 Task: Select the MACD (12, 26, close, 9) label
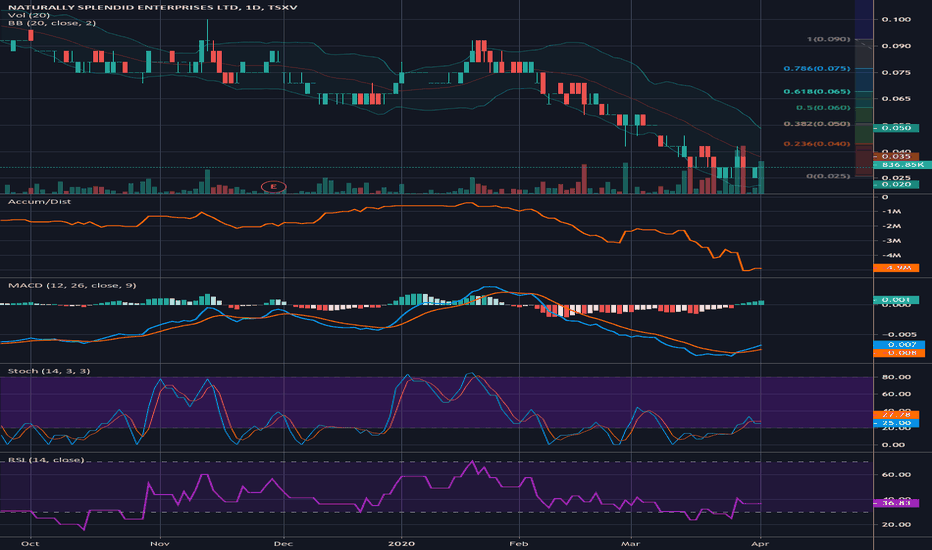pyautogui.click(x=72, y=285)
